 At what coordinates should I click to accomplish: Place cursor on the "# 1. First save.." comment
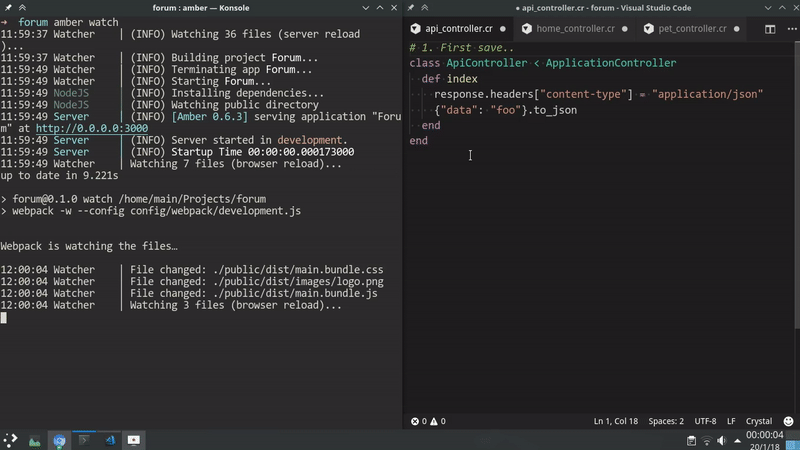tap(462, 48)
